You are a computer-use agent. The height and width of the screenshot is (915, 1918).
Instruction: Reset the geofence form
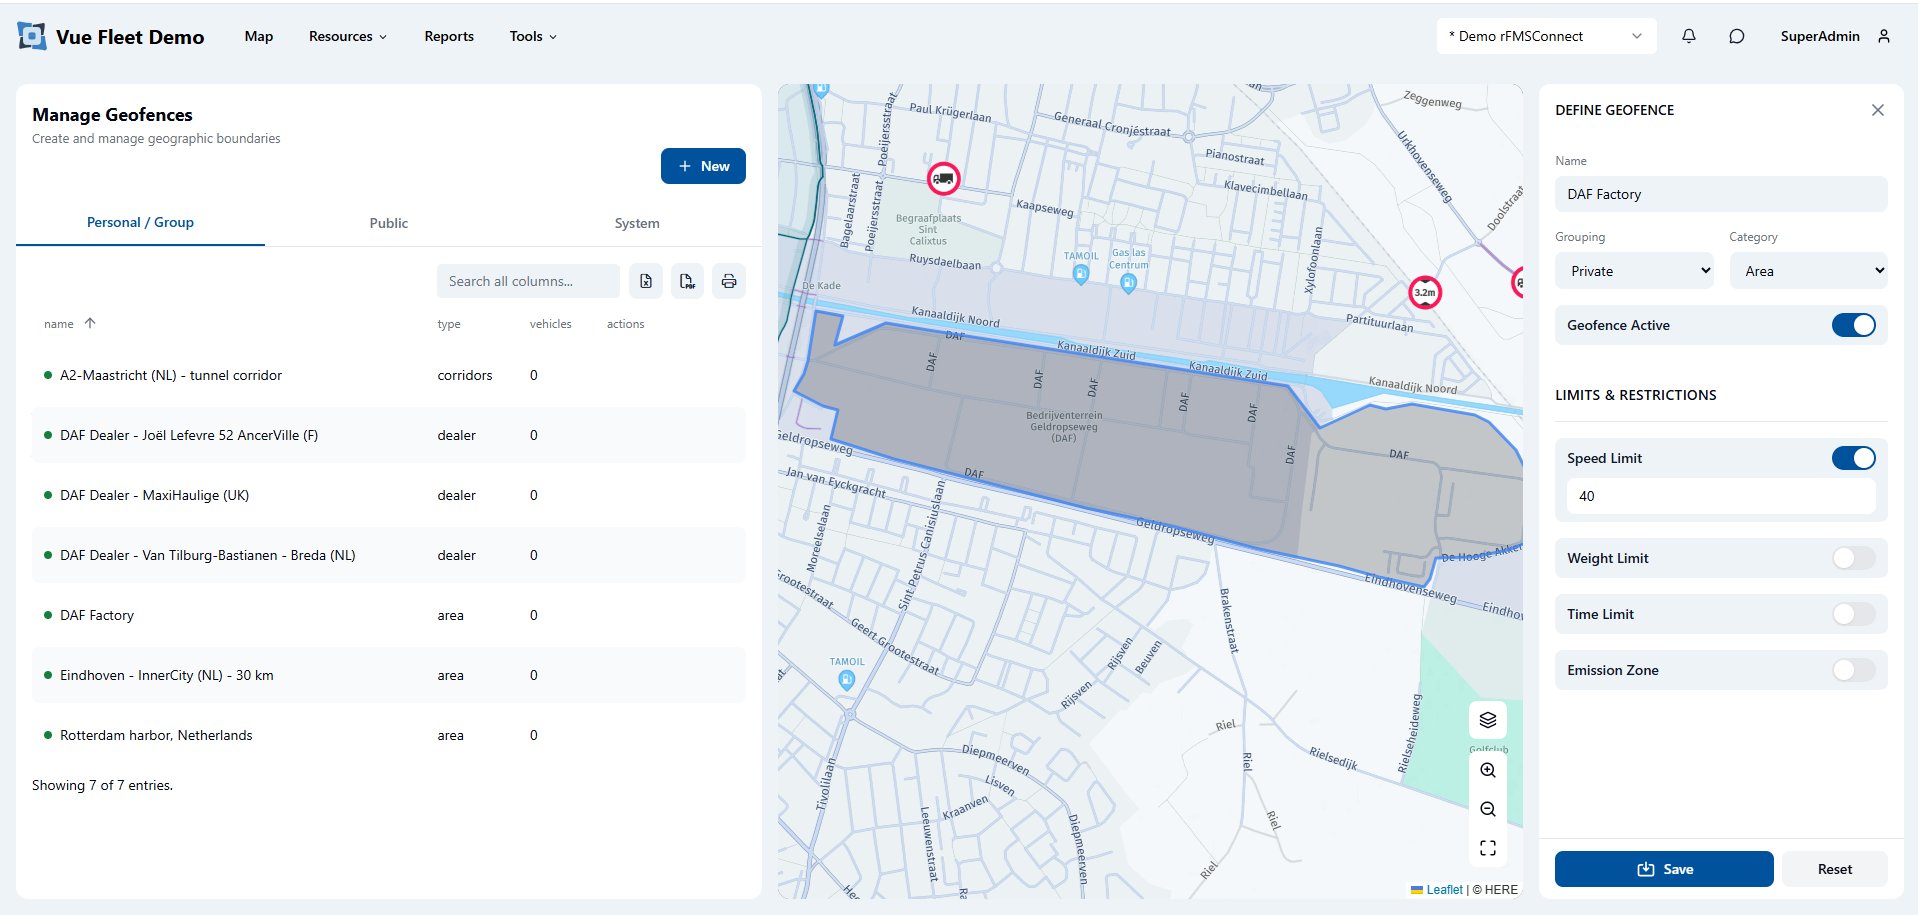pyautogui.click(x=1835, y=869)
